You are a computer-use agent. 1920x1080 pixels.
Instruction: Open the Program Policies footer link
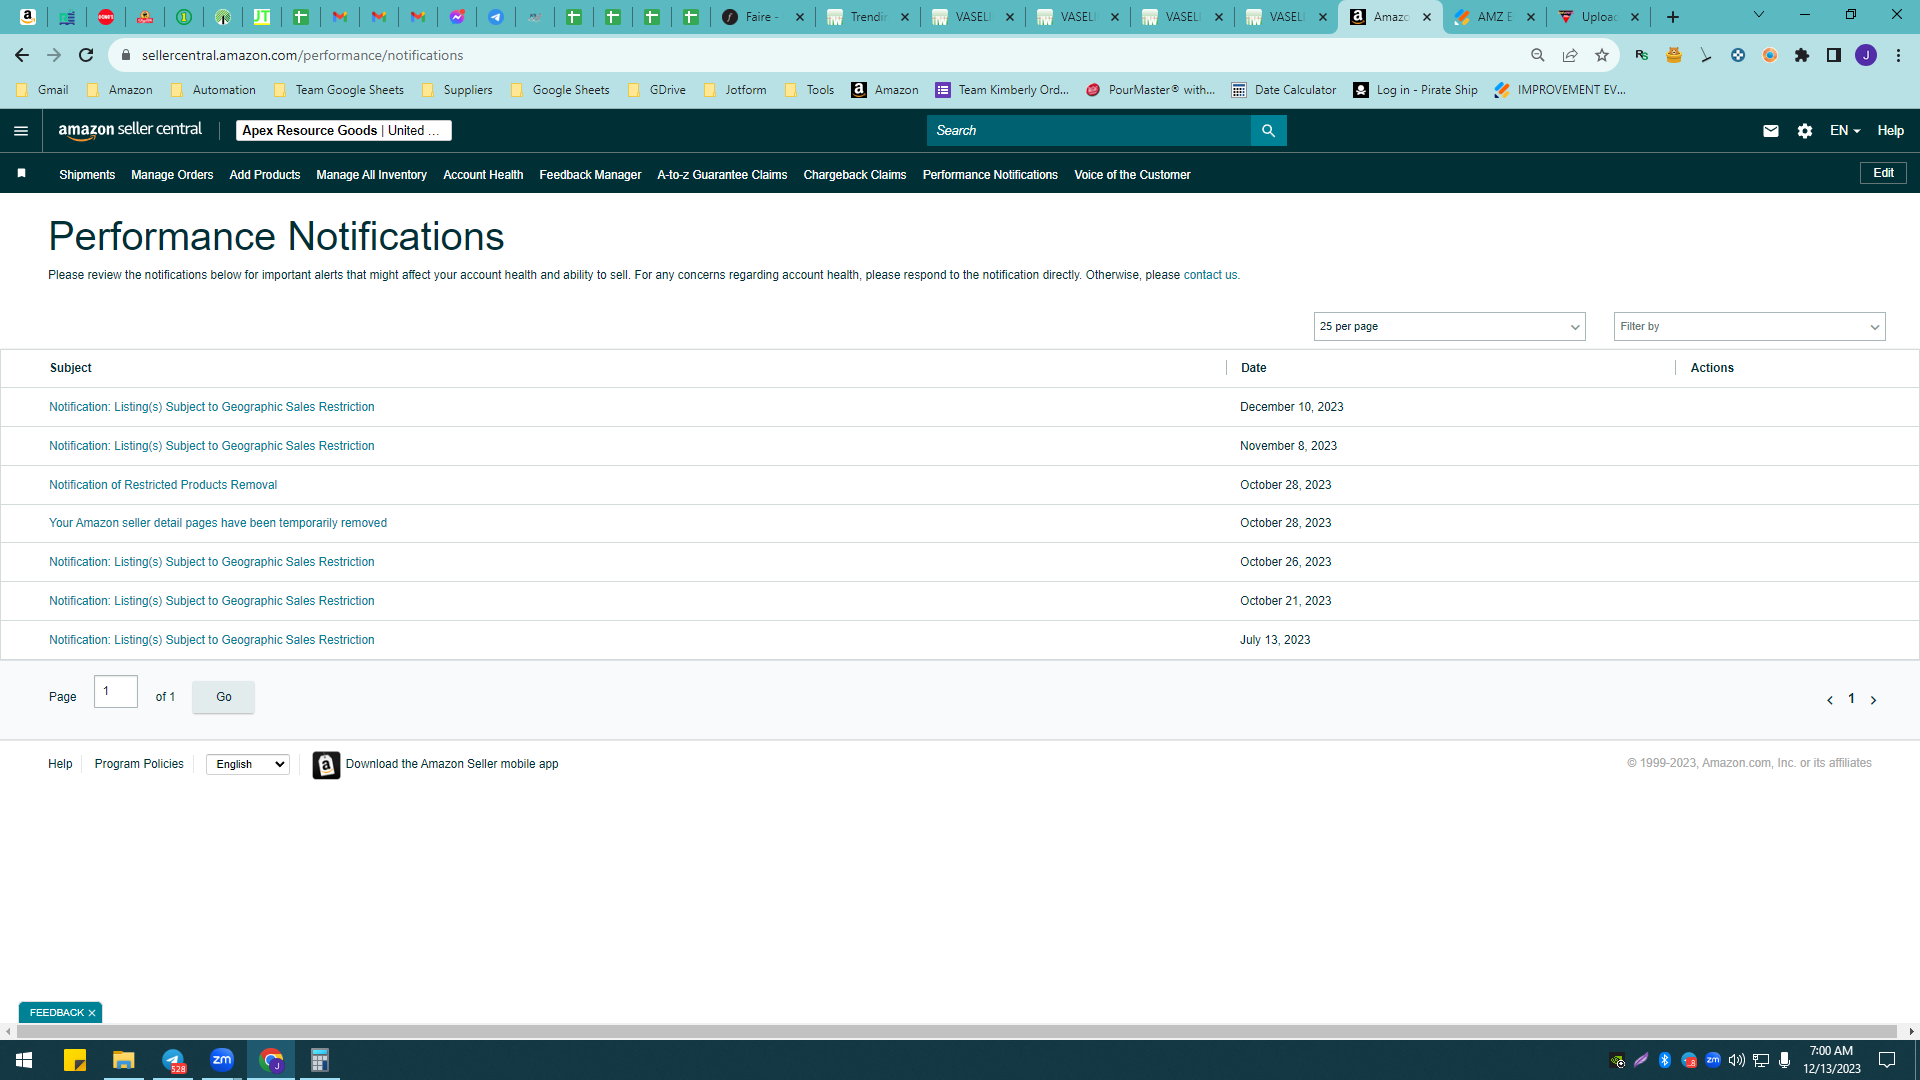coord(139,765)
